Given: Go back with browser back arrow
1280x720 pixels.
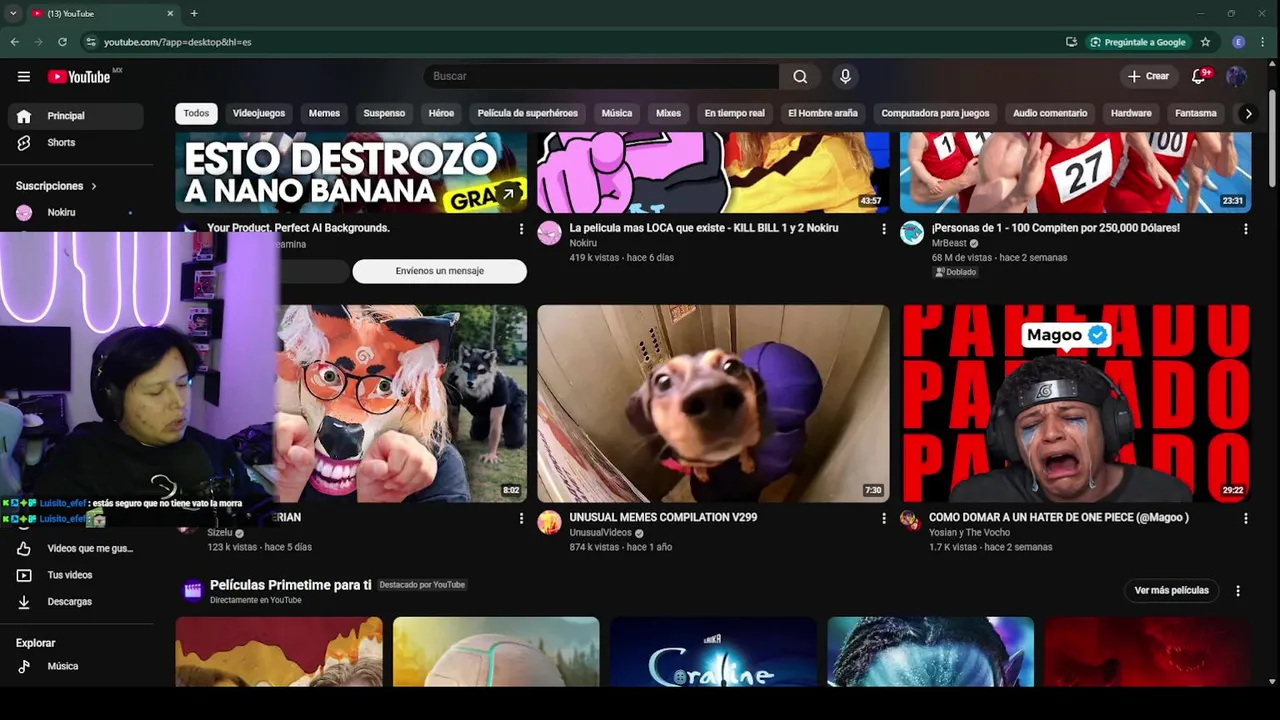Looking at the screenshot, I should [14, 42].
